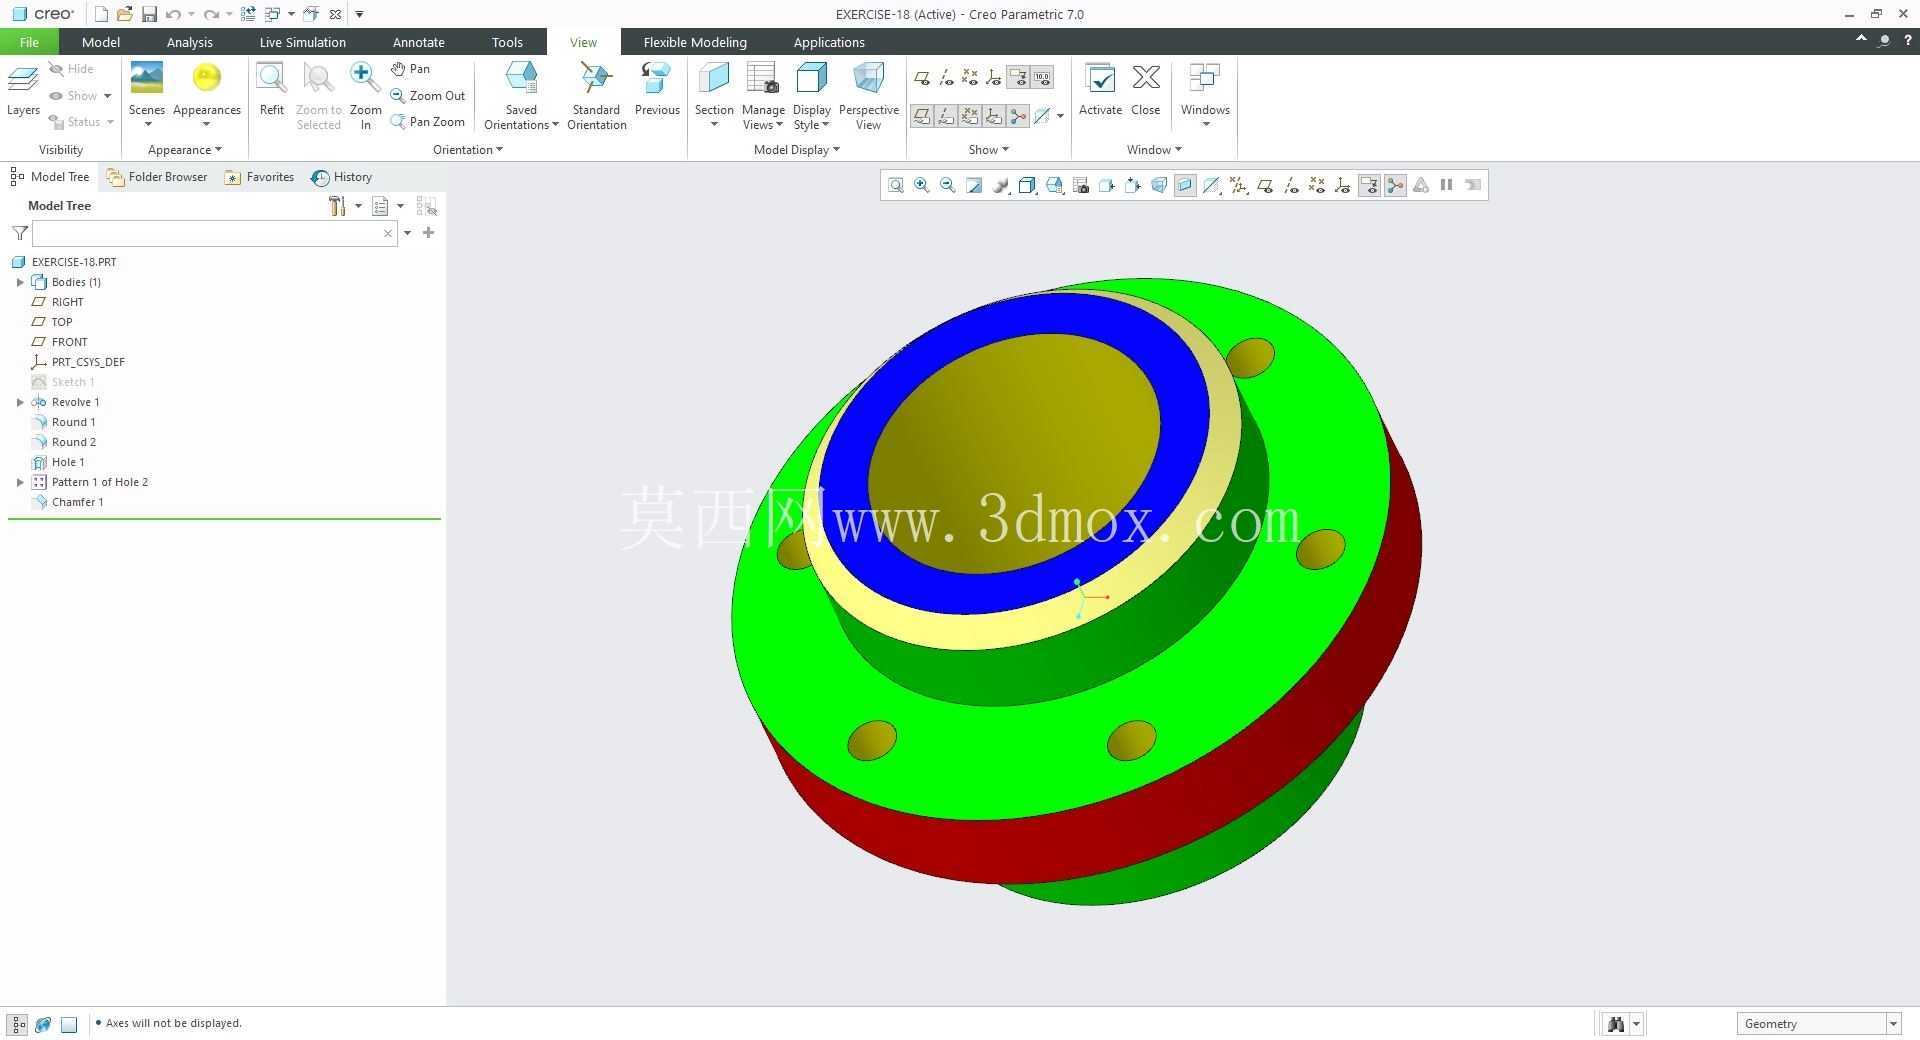
Task: Click the Appearances button
Action: [x=206, y=95]
